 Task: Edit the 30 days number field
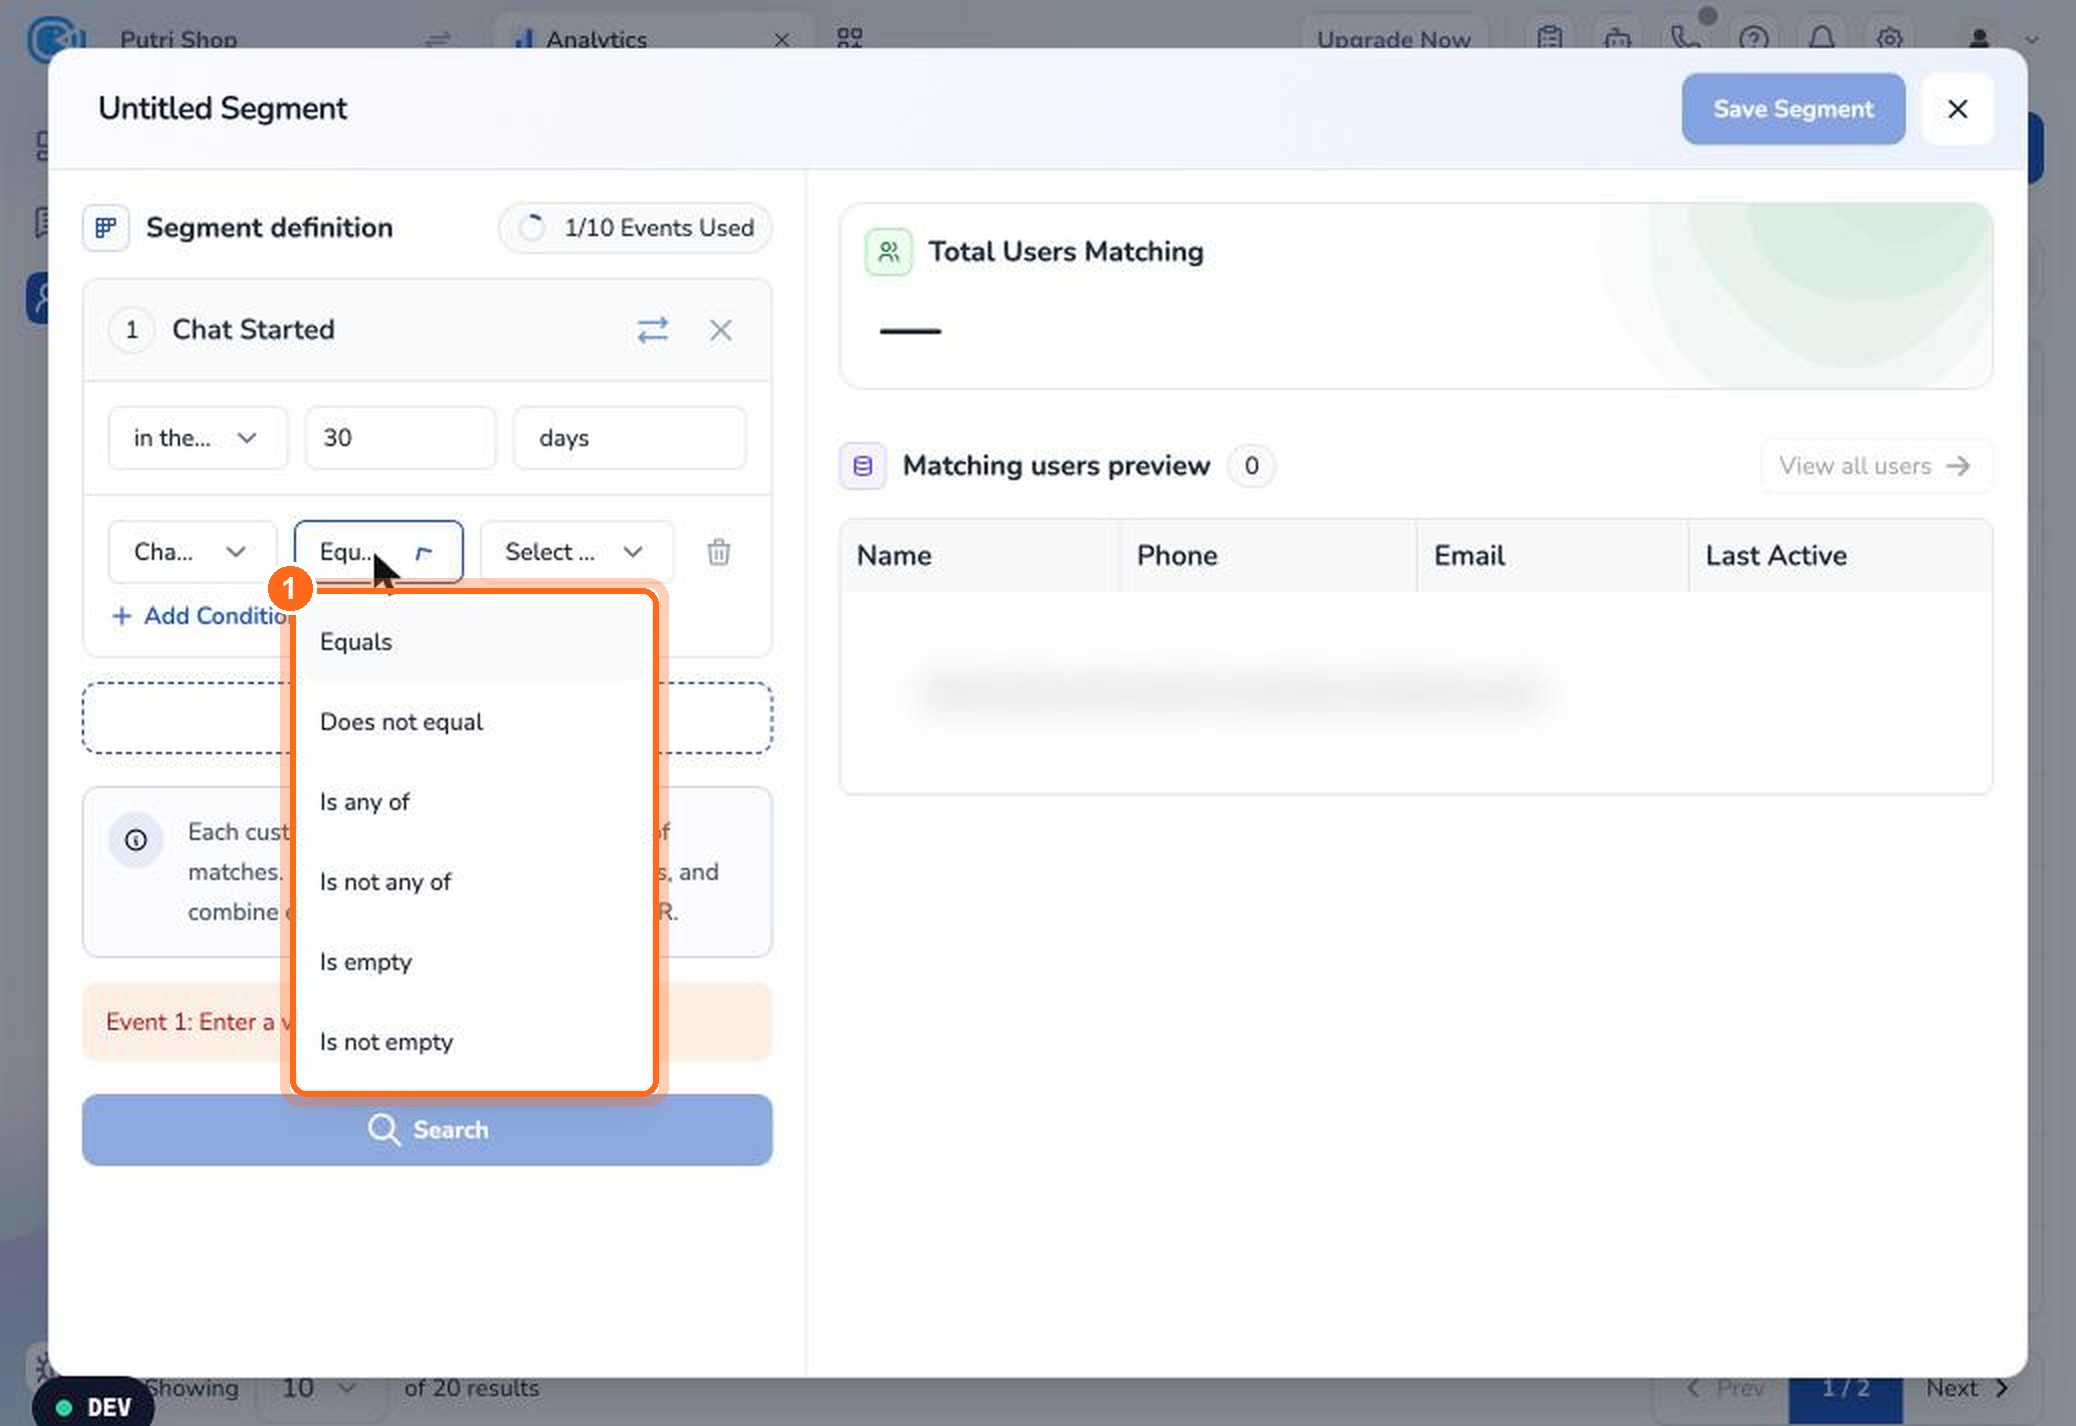click(x=400, y=438)
